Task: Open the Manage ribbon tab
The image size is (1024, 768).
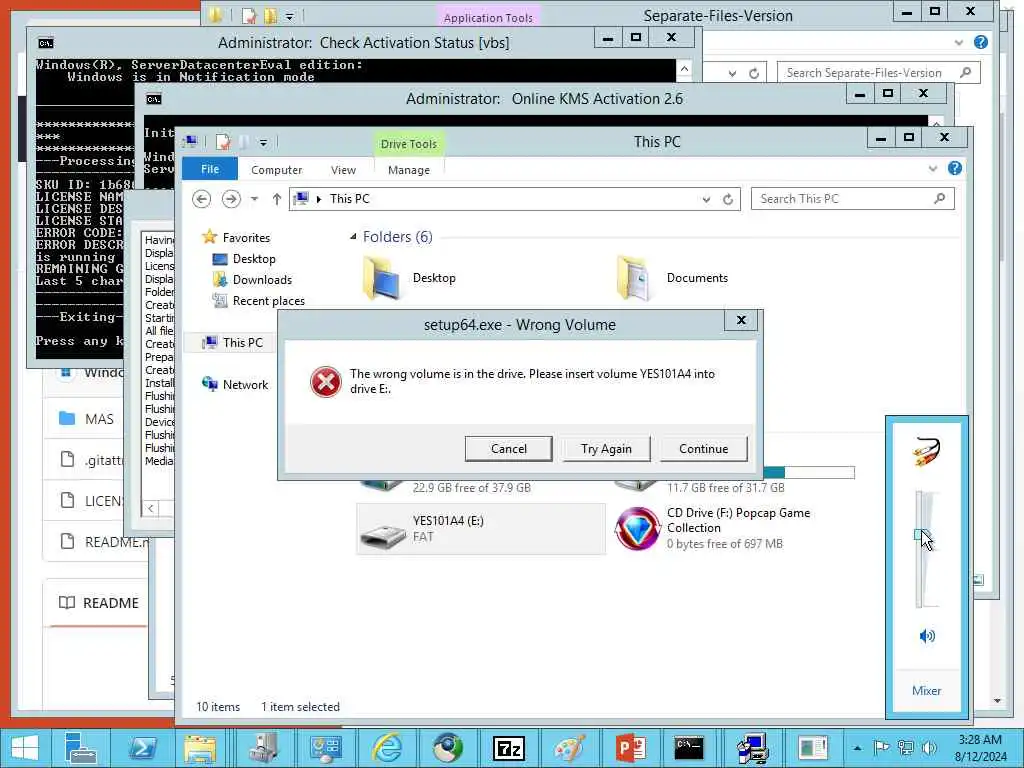Action: 409,170
